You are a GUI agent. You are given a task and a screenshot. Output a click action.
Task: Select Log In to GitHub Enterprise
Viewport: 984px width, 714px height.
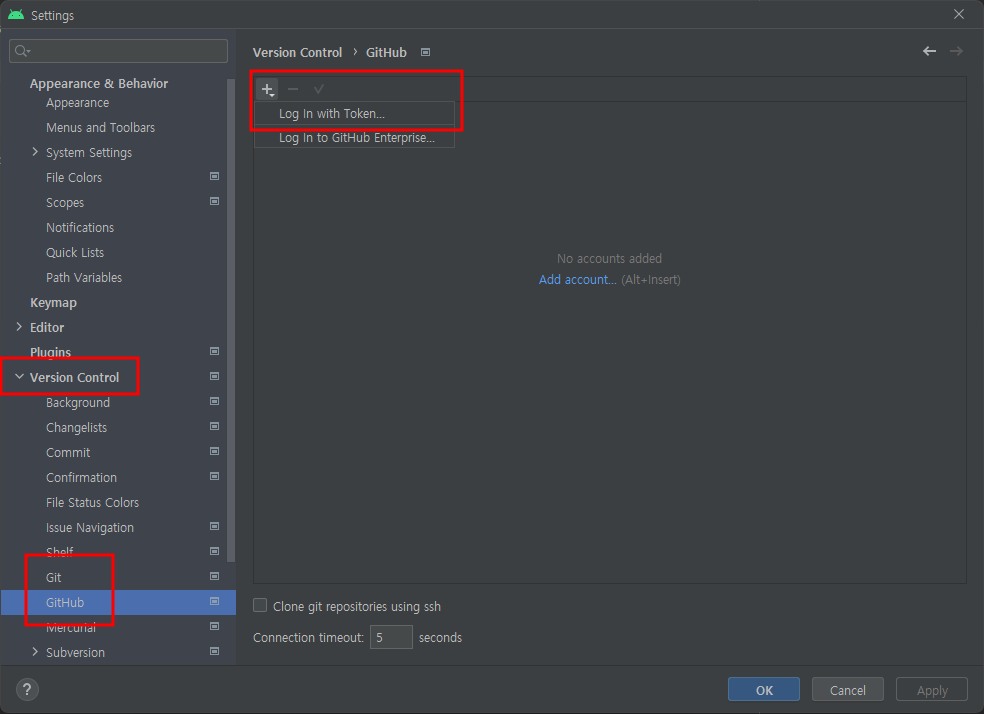coord(354,138)
